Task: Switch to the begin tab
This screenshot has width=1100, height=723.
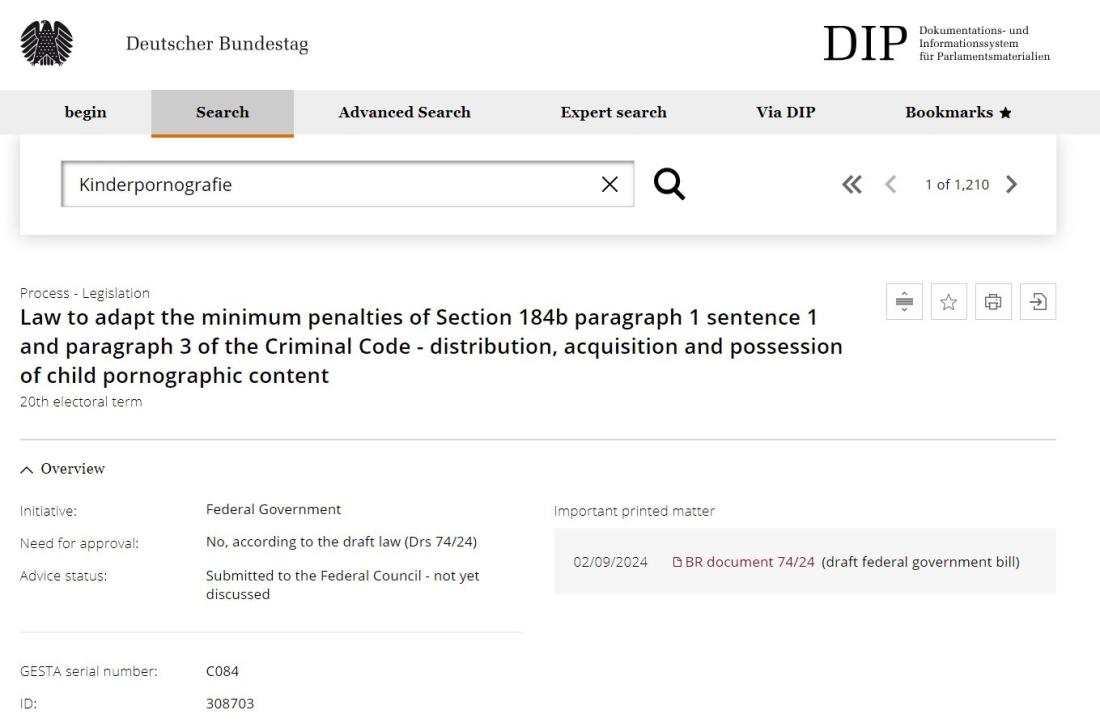Action: click(86, 112)
